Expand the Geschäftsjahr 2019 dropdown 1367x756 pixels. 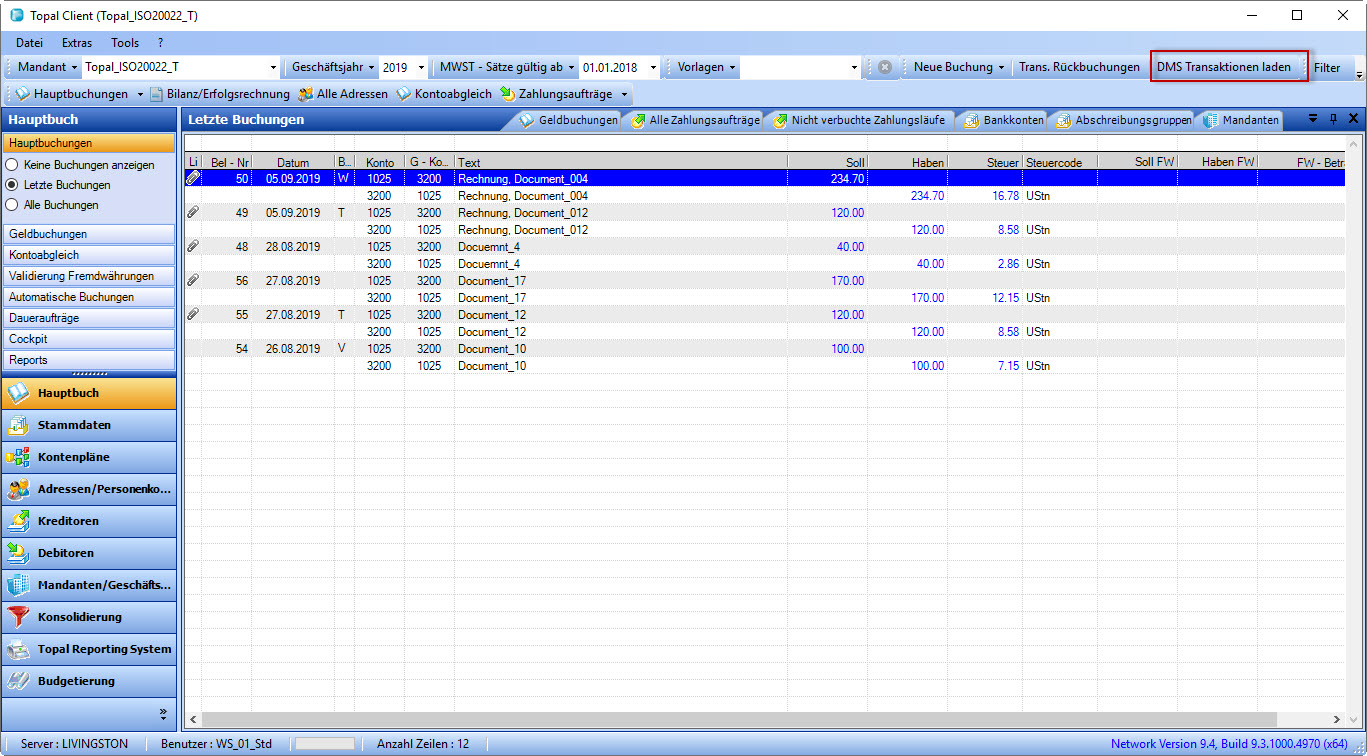(x=421, y=67)
